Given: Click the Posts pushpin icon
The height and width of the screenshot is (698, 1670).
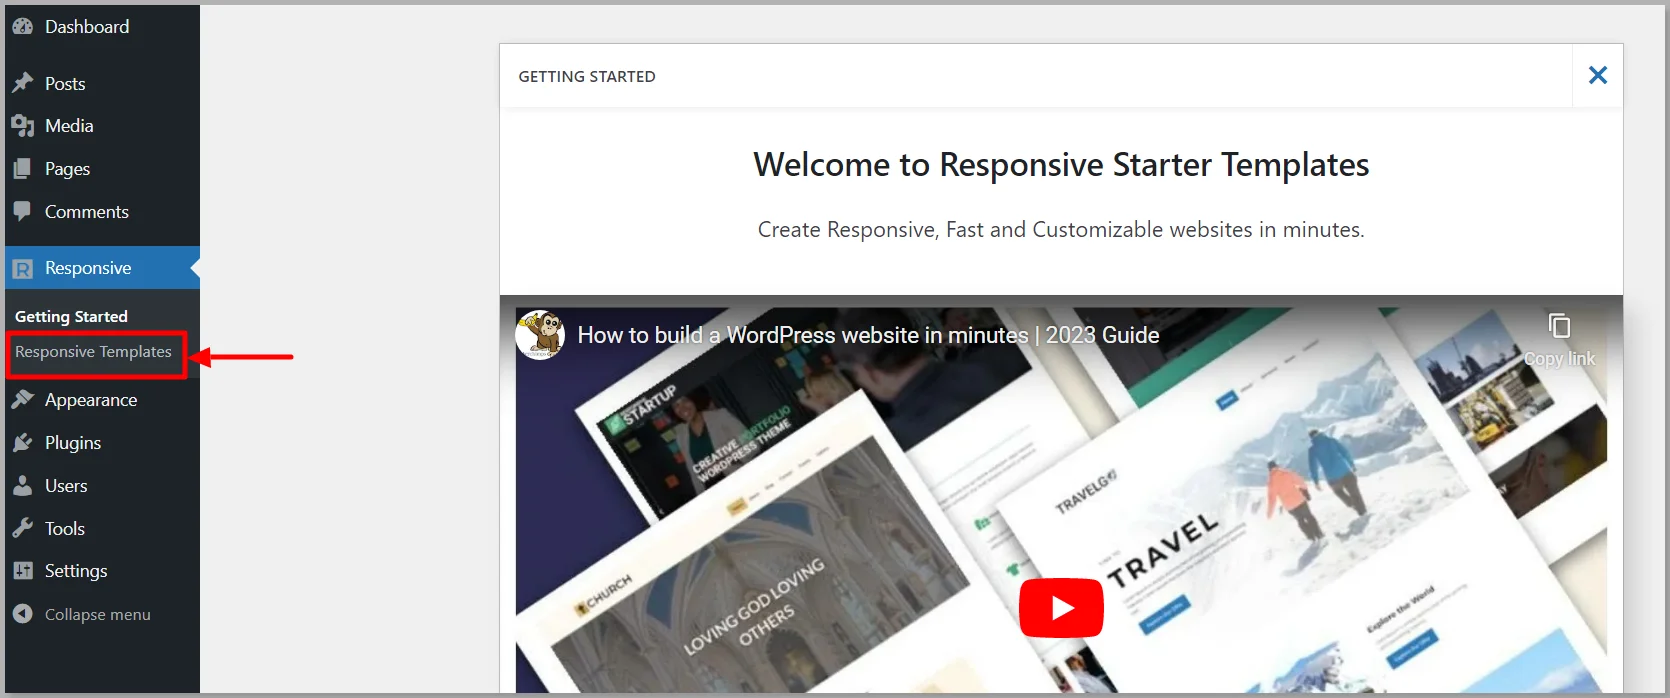Looking at the screenshot, I should click(22, 83).
